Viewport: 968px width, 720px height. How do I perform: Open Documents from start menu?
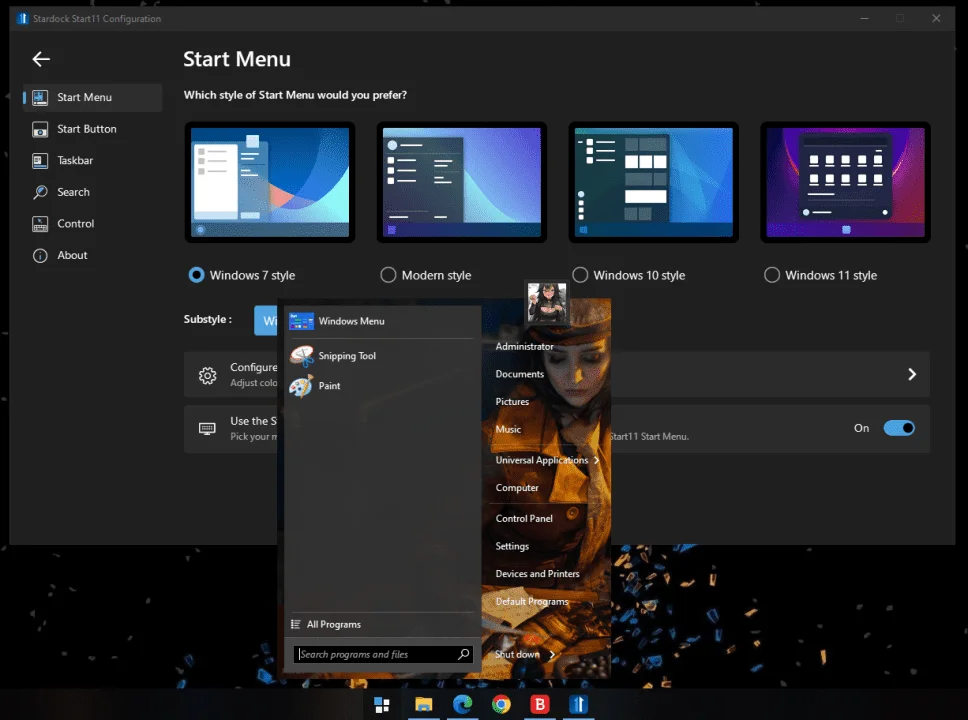tap(520, 374)
